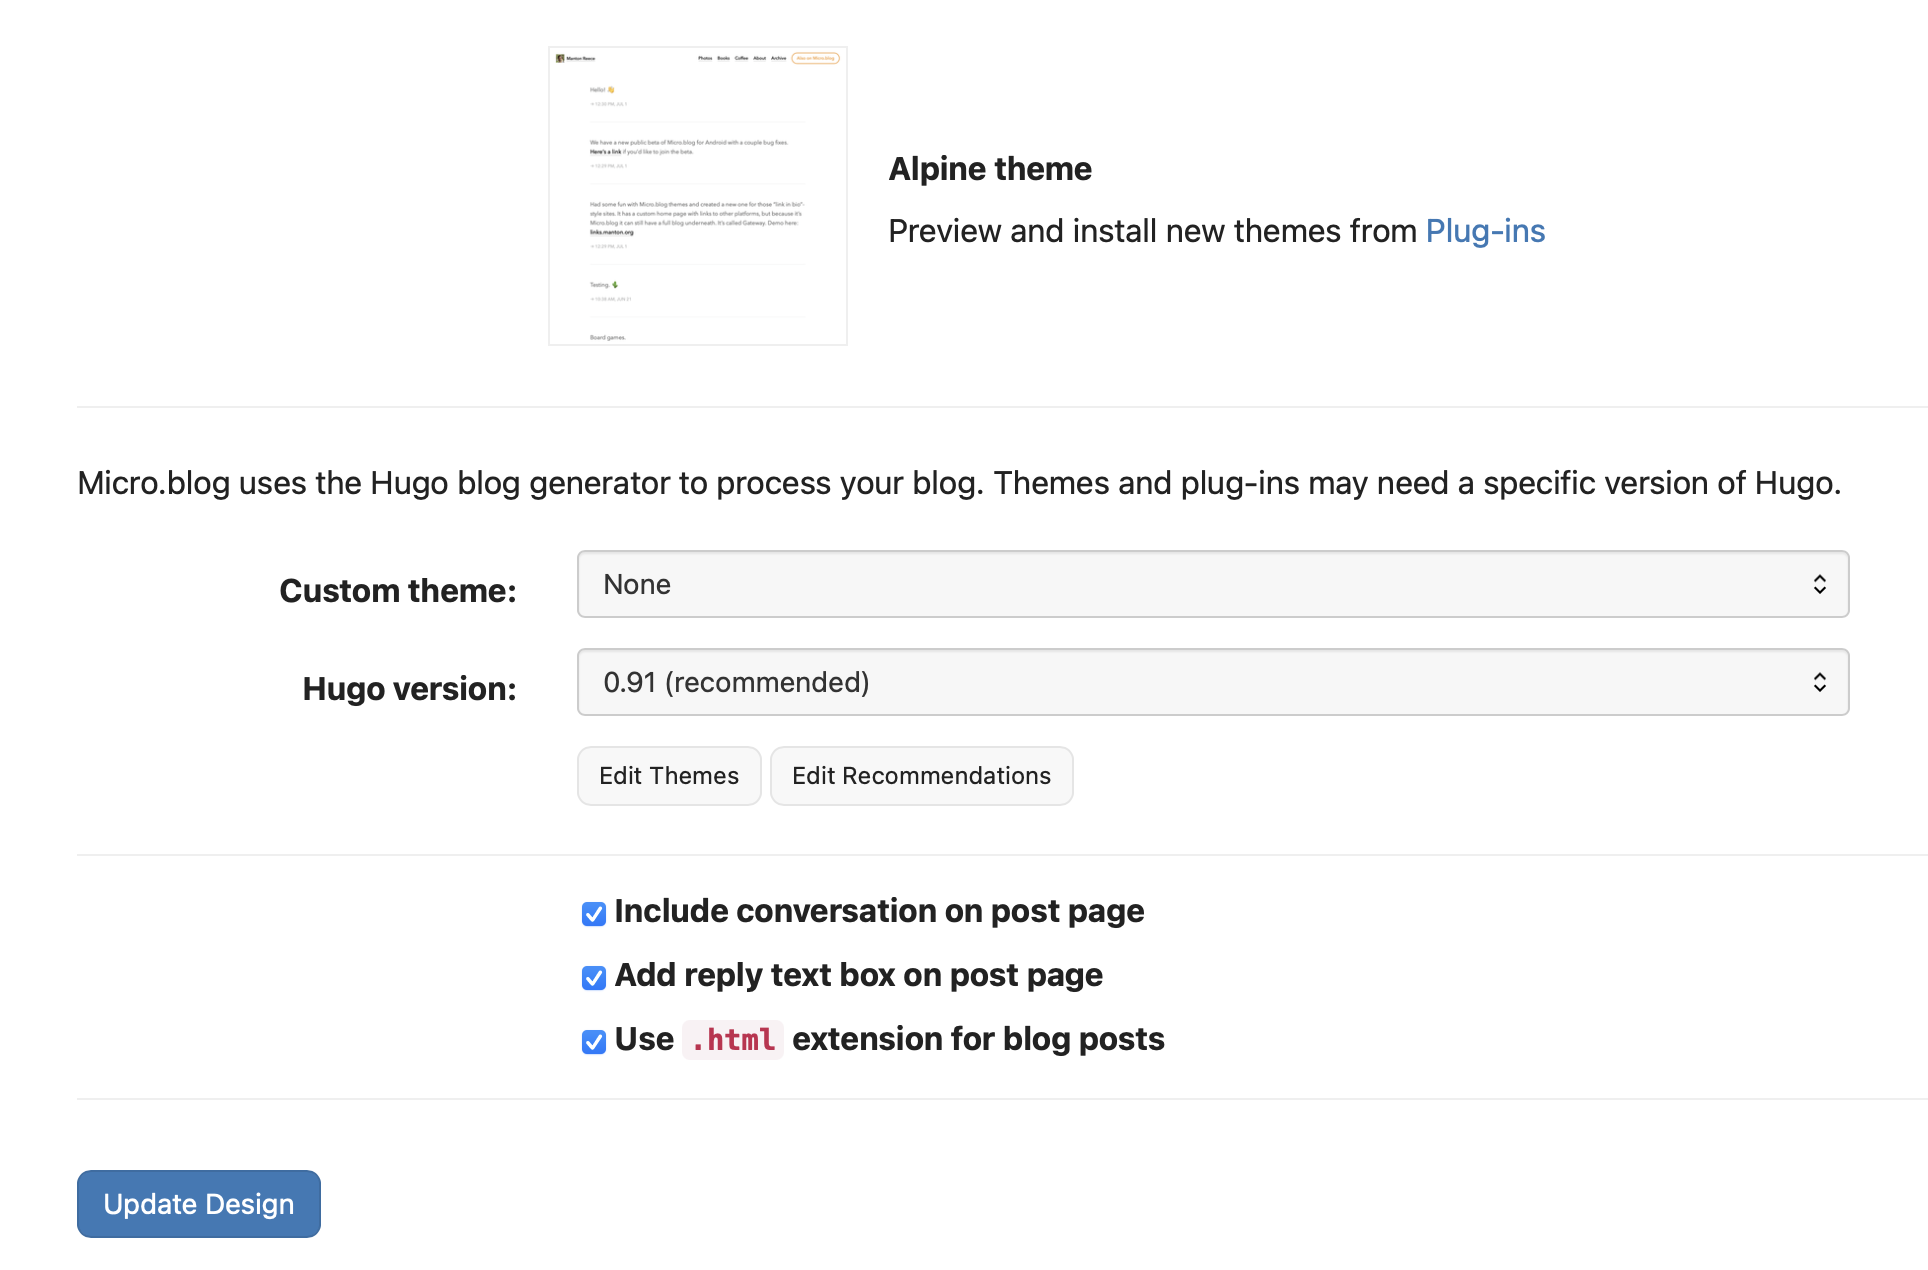This screenshot has height=1270, width=1928.
Task: Toggle Add reply text box checkbox
Action: coord(594,978)
